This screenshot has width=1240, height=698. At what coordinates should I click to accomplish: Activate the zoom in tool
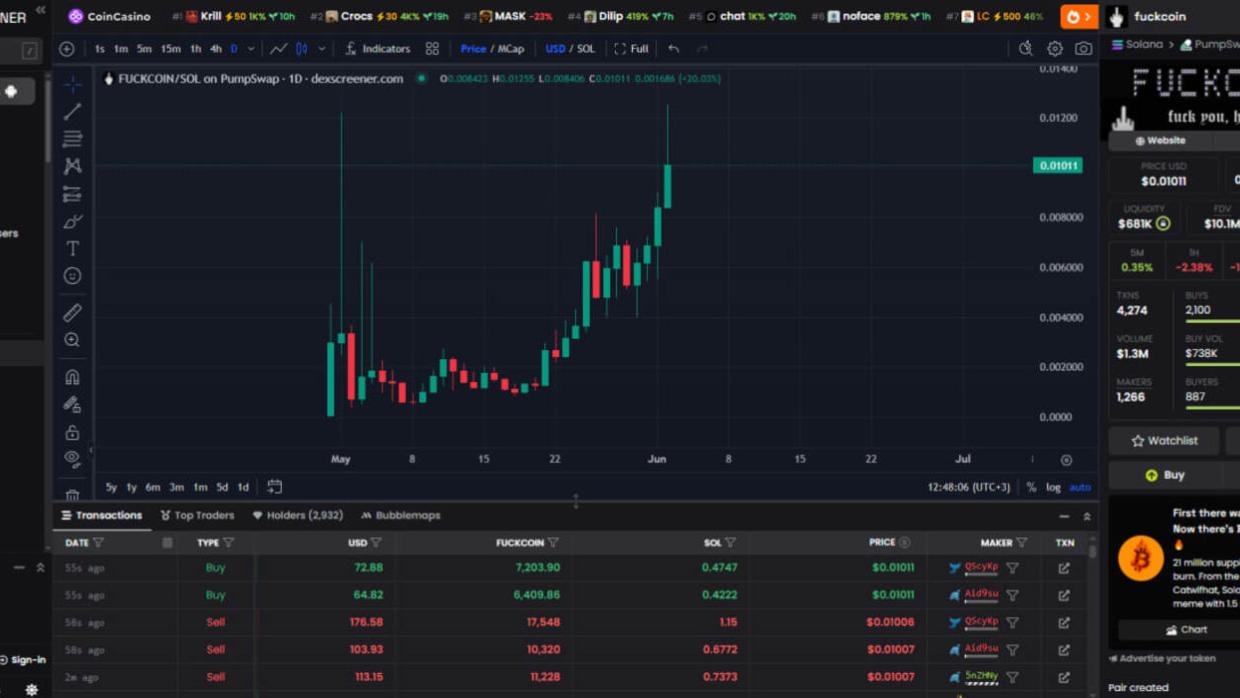72,340
